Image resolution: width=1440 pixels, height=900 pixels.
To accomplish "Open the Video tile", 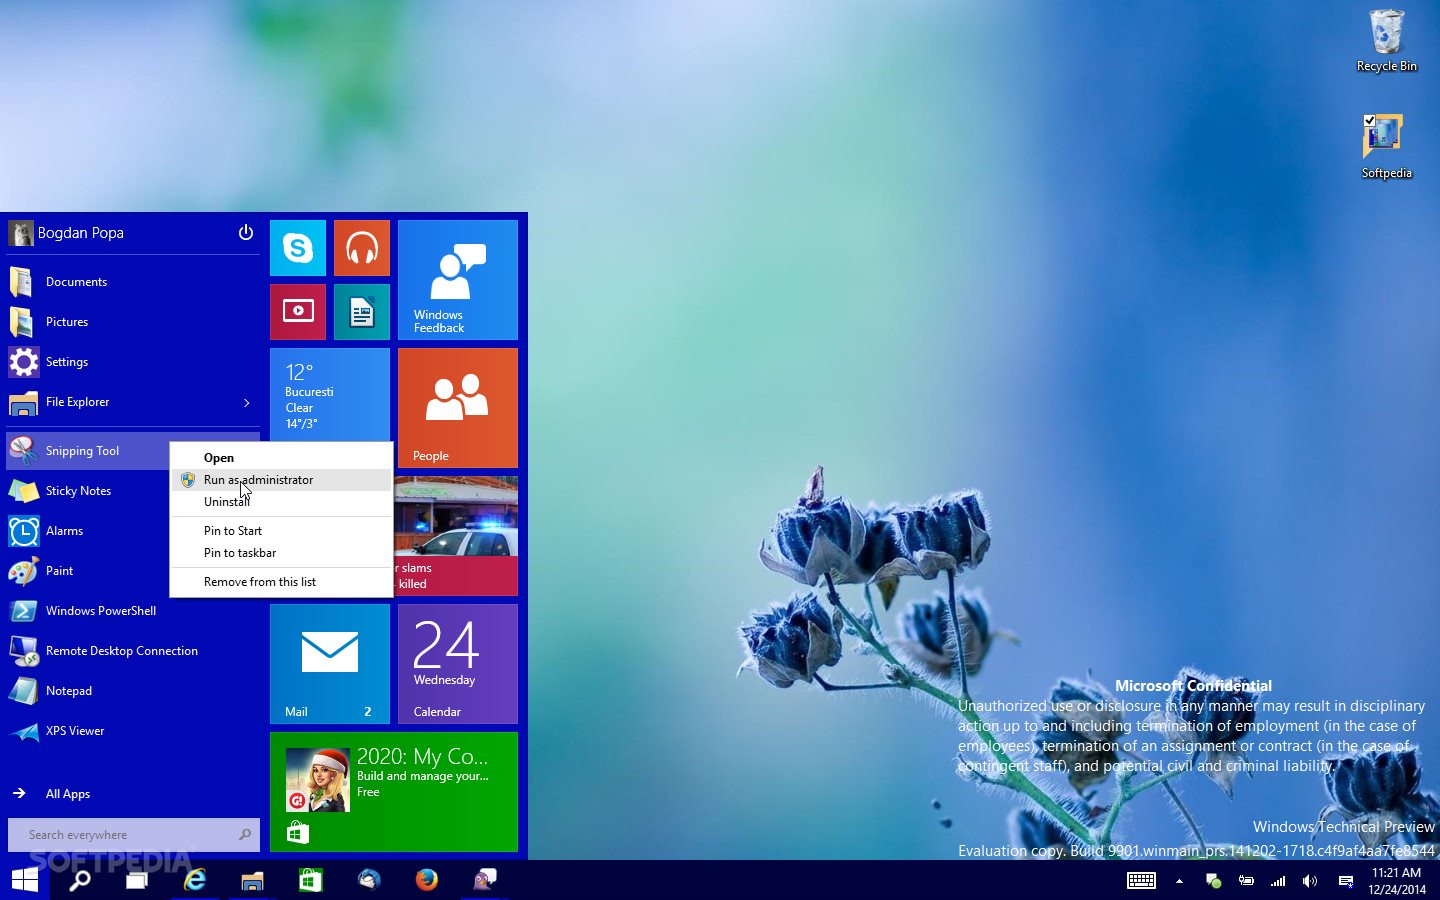I will click(x=298, y=312).
